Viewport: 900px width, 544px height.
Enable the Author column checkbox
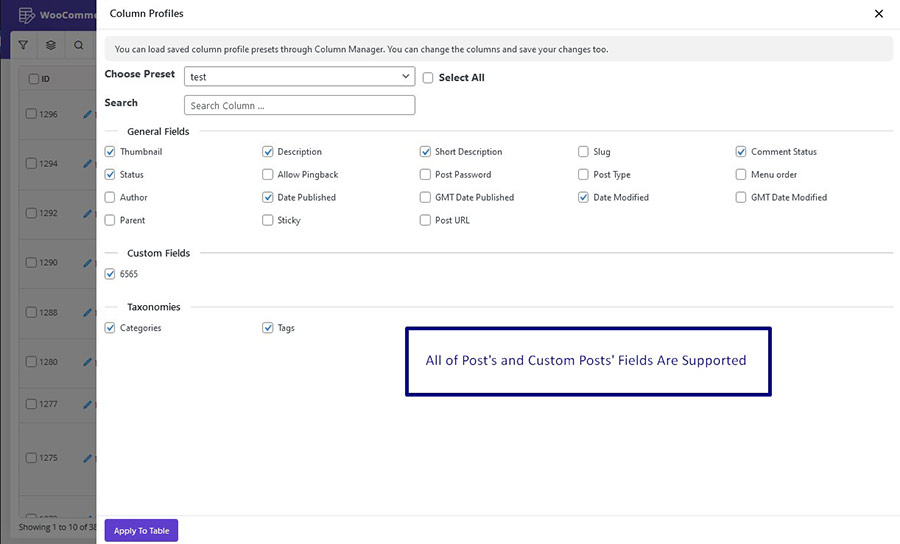point(110,197)
